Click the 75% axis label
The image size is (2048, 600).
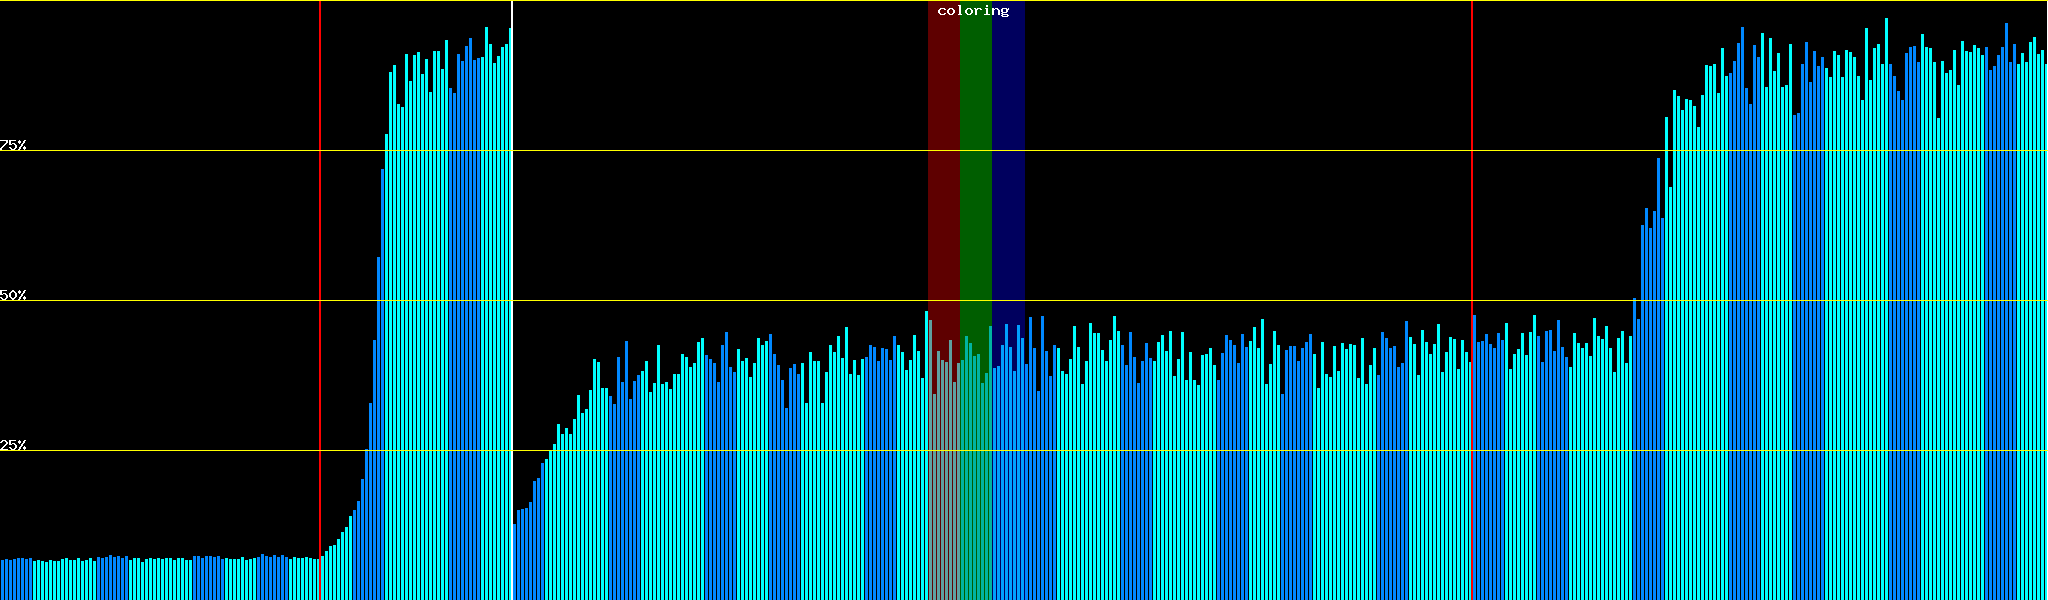pos(13,145)
